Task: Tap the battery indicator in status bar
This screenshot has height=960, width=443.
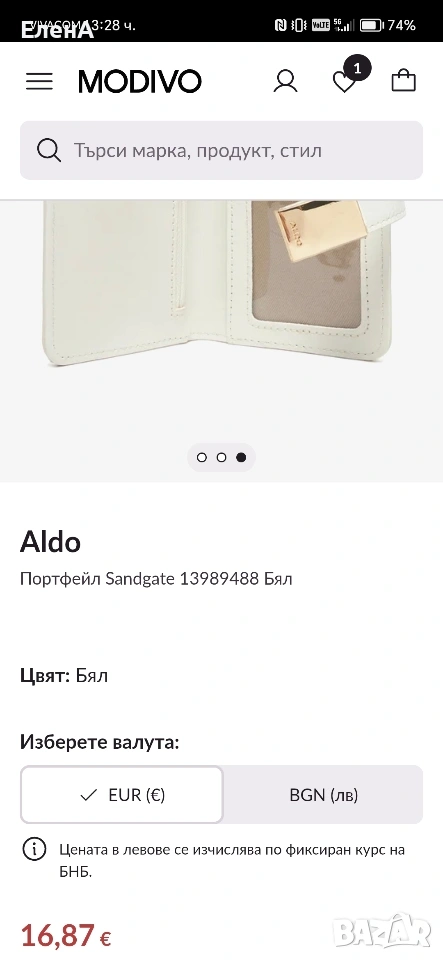Action: [x=371, y=25]
